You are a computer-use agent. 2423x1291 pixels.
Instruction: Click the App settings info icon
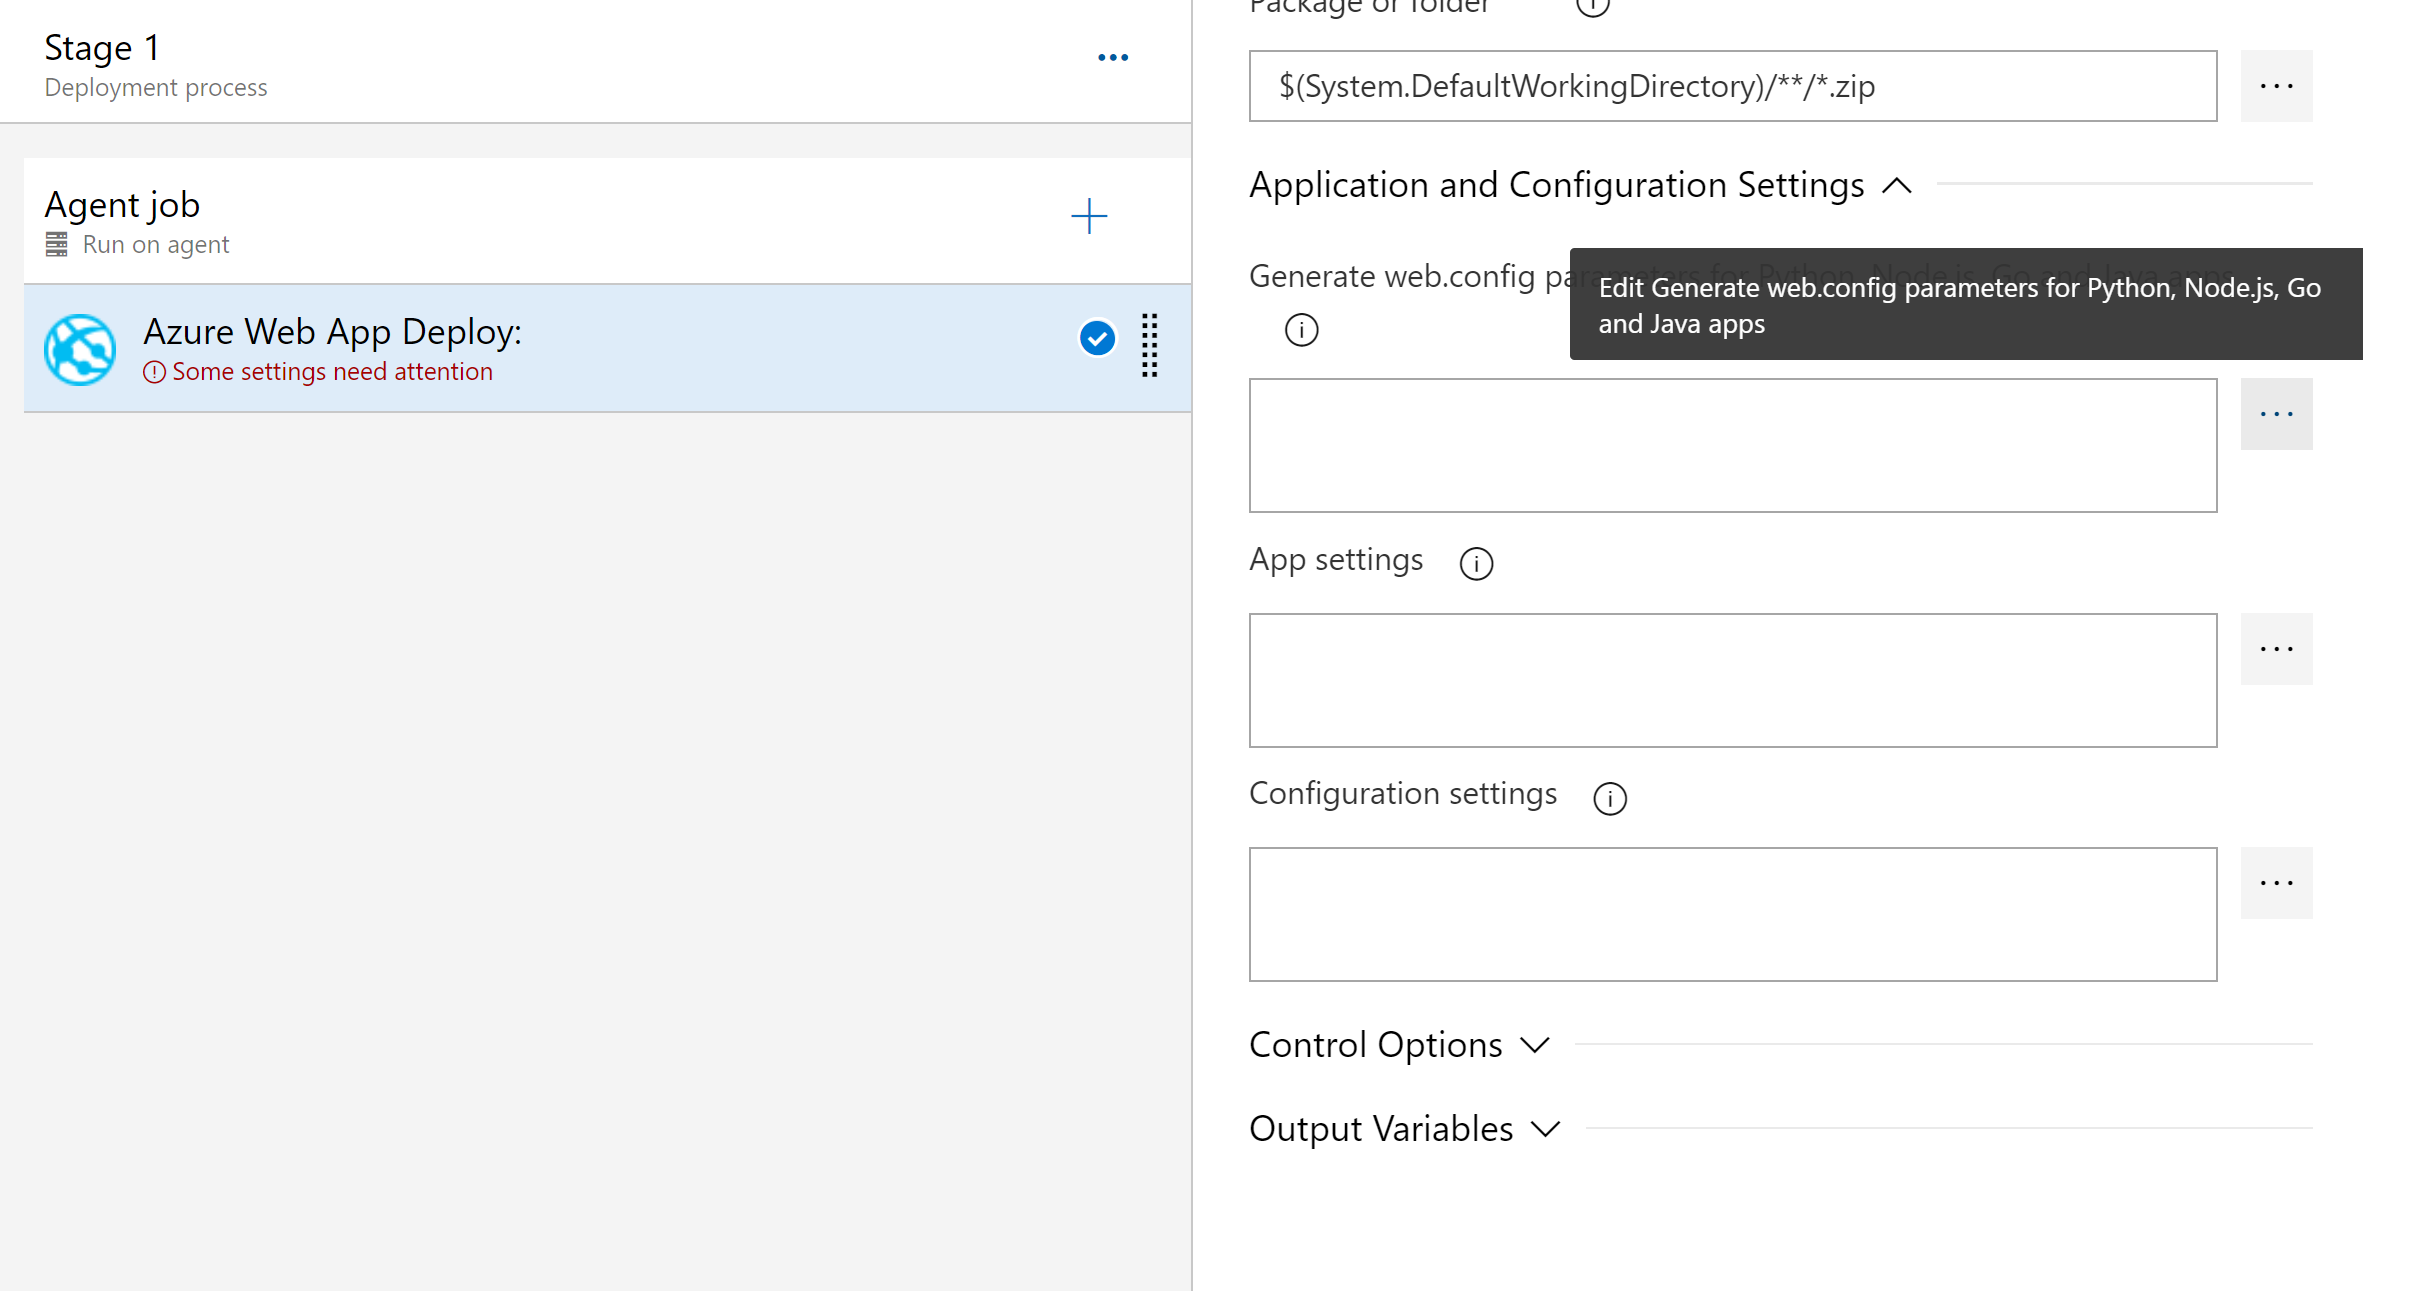(1476, 561)
